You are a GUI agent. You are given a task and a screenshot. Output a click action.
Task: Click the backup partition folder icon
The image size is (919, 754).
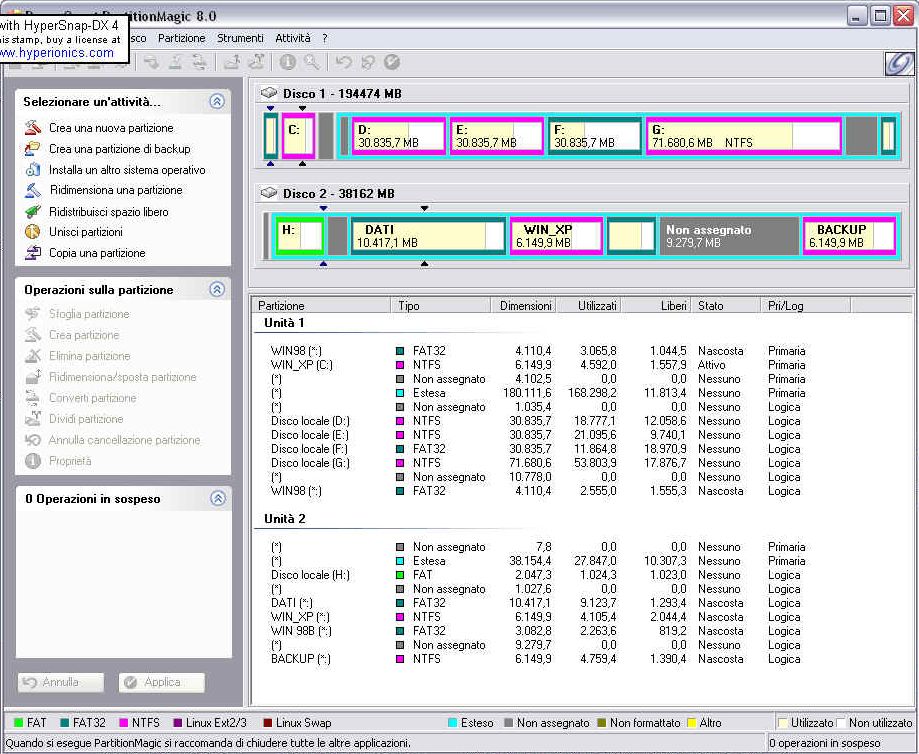32,149
